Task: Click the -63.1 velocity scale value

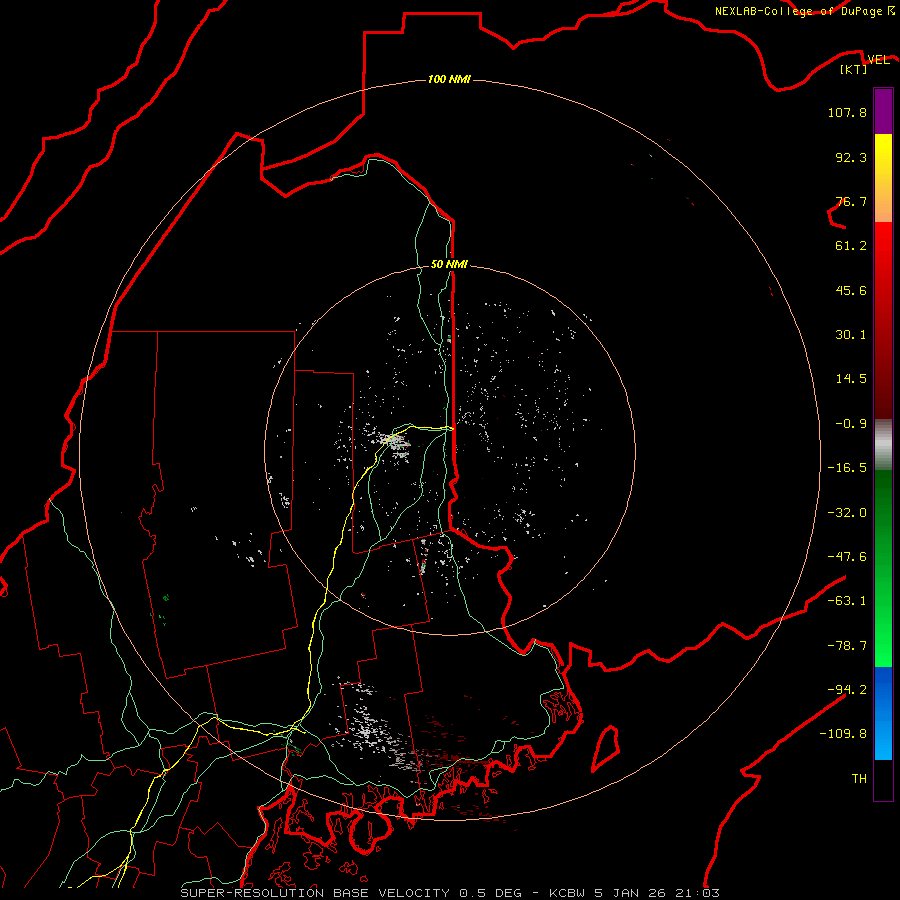Action: click(847, 601)
